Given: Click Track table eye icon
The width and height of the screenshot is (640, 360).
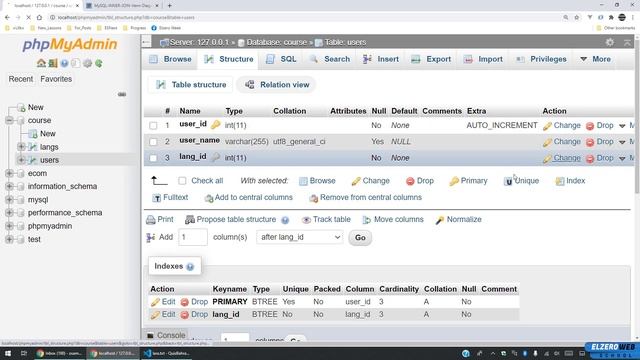Looking at the screenshot, I should click(306, 220).
